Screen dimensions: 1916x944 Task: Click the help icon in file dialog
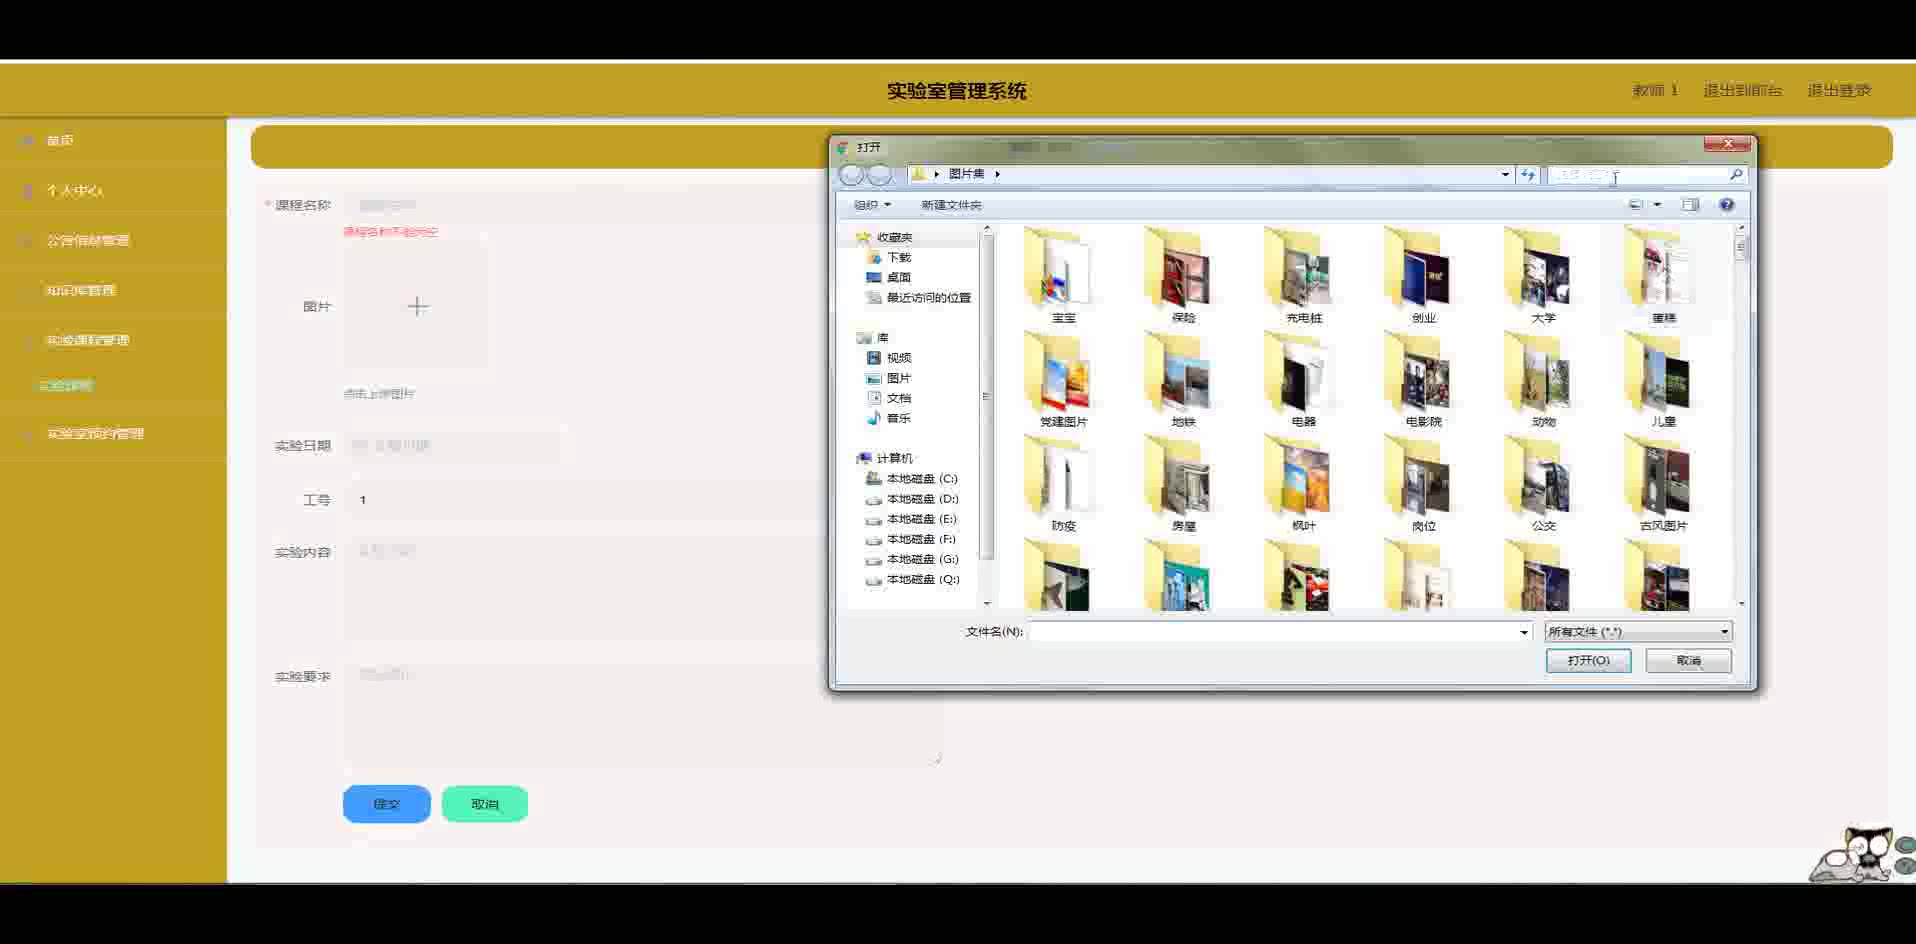pos(1726,205)
